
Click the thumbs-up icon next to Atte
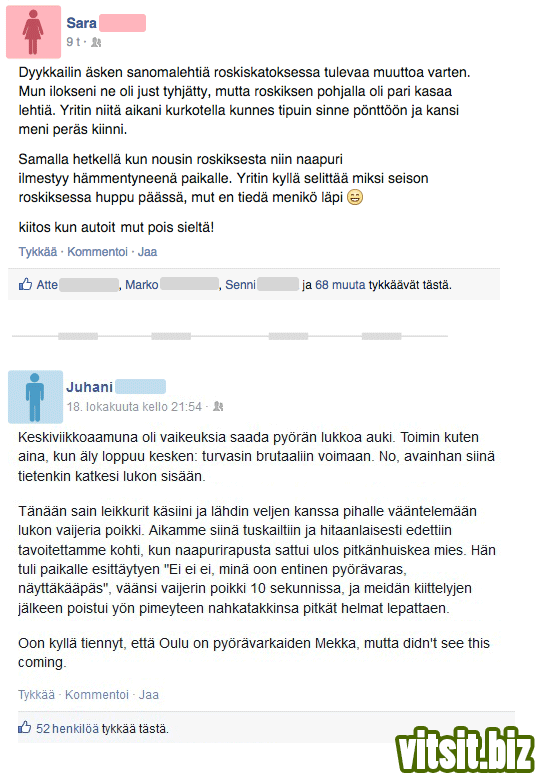pos(25,284)
